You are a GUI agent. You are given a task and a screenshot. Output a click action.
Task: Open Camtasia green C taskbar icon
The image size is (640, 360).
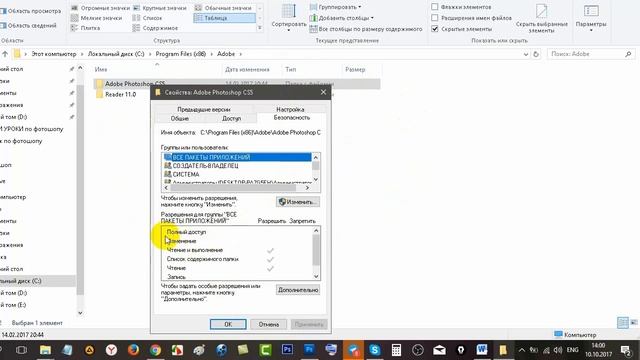click(x=265, y=350)
